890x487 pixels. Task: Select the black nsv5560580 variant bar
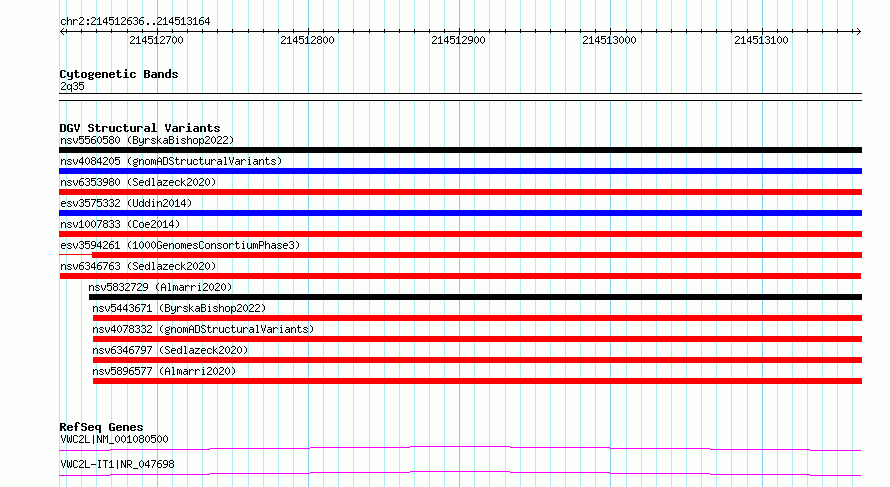(460, 150)
